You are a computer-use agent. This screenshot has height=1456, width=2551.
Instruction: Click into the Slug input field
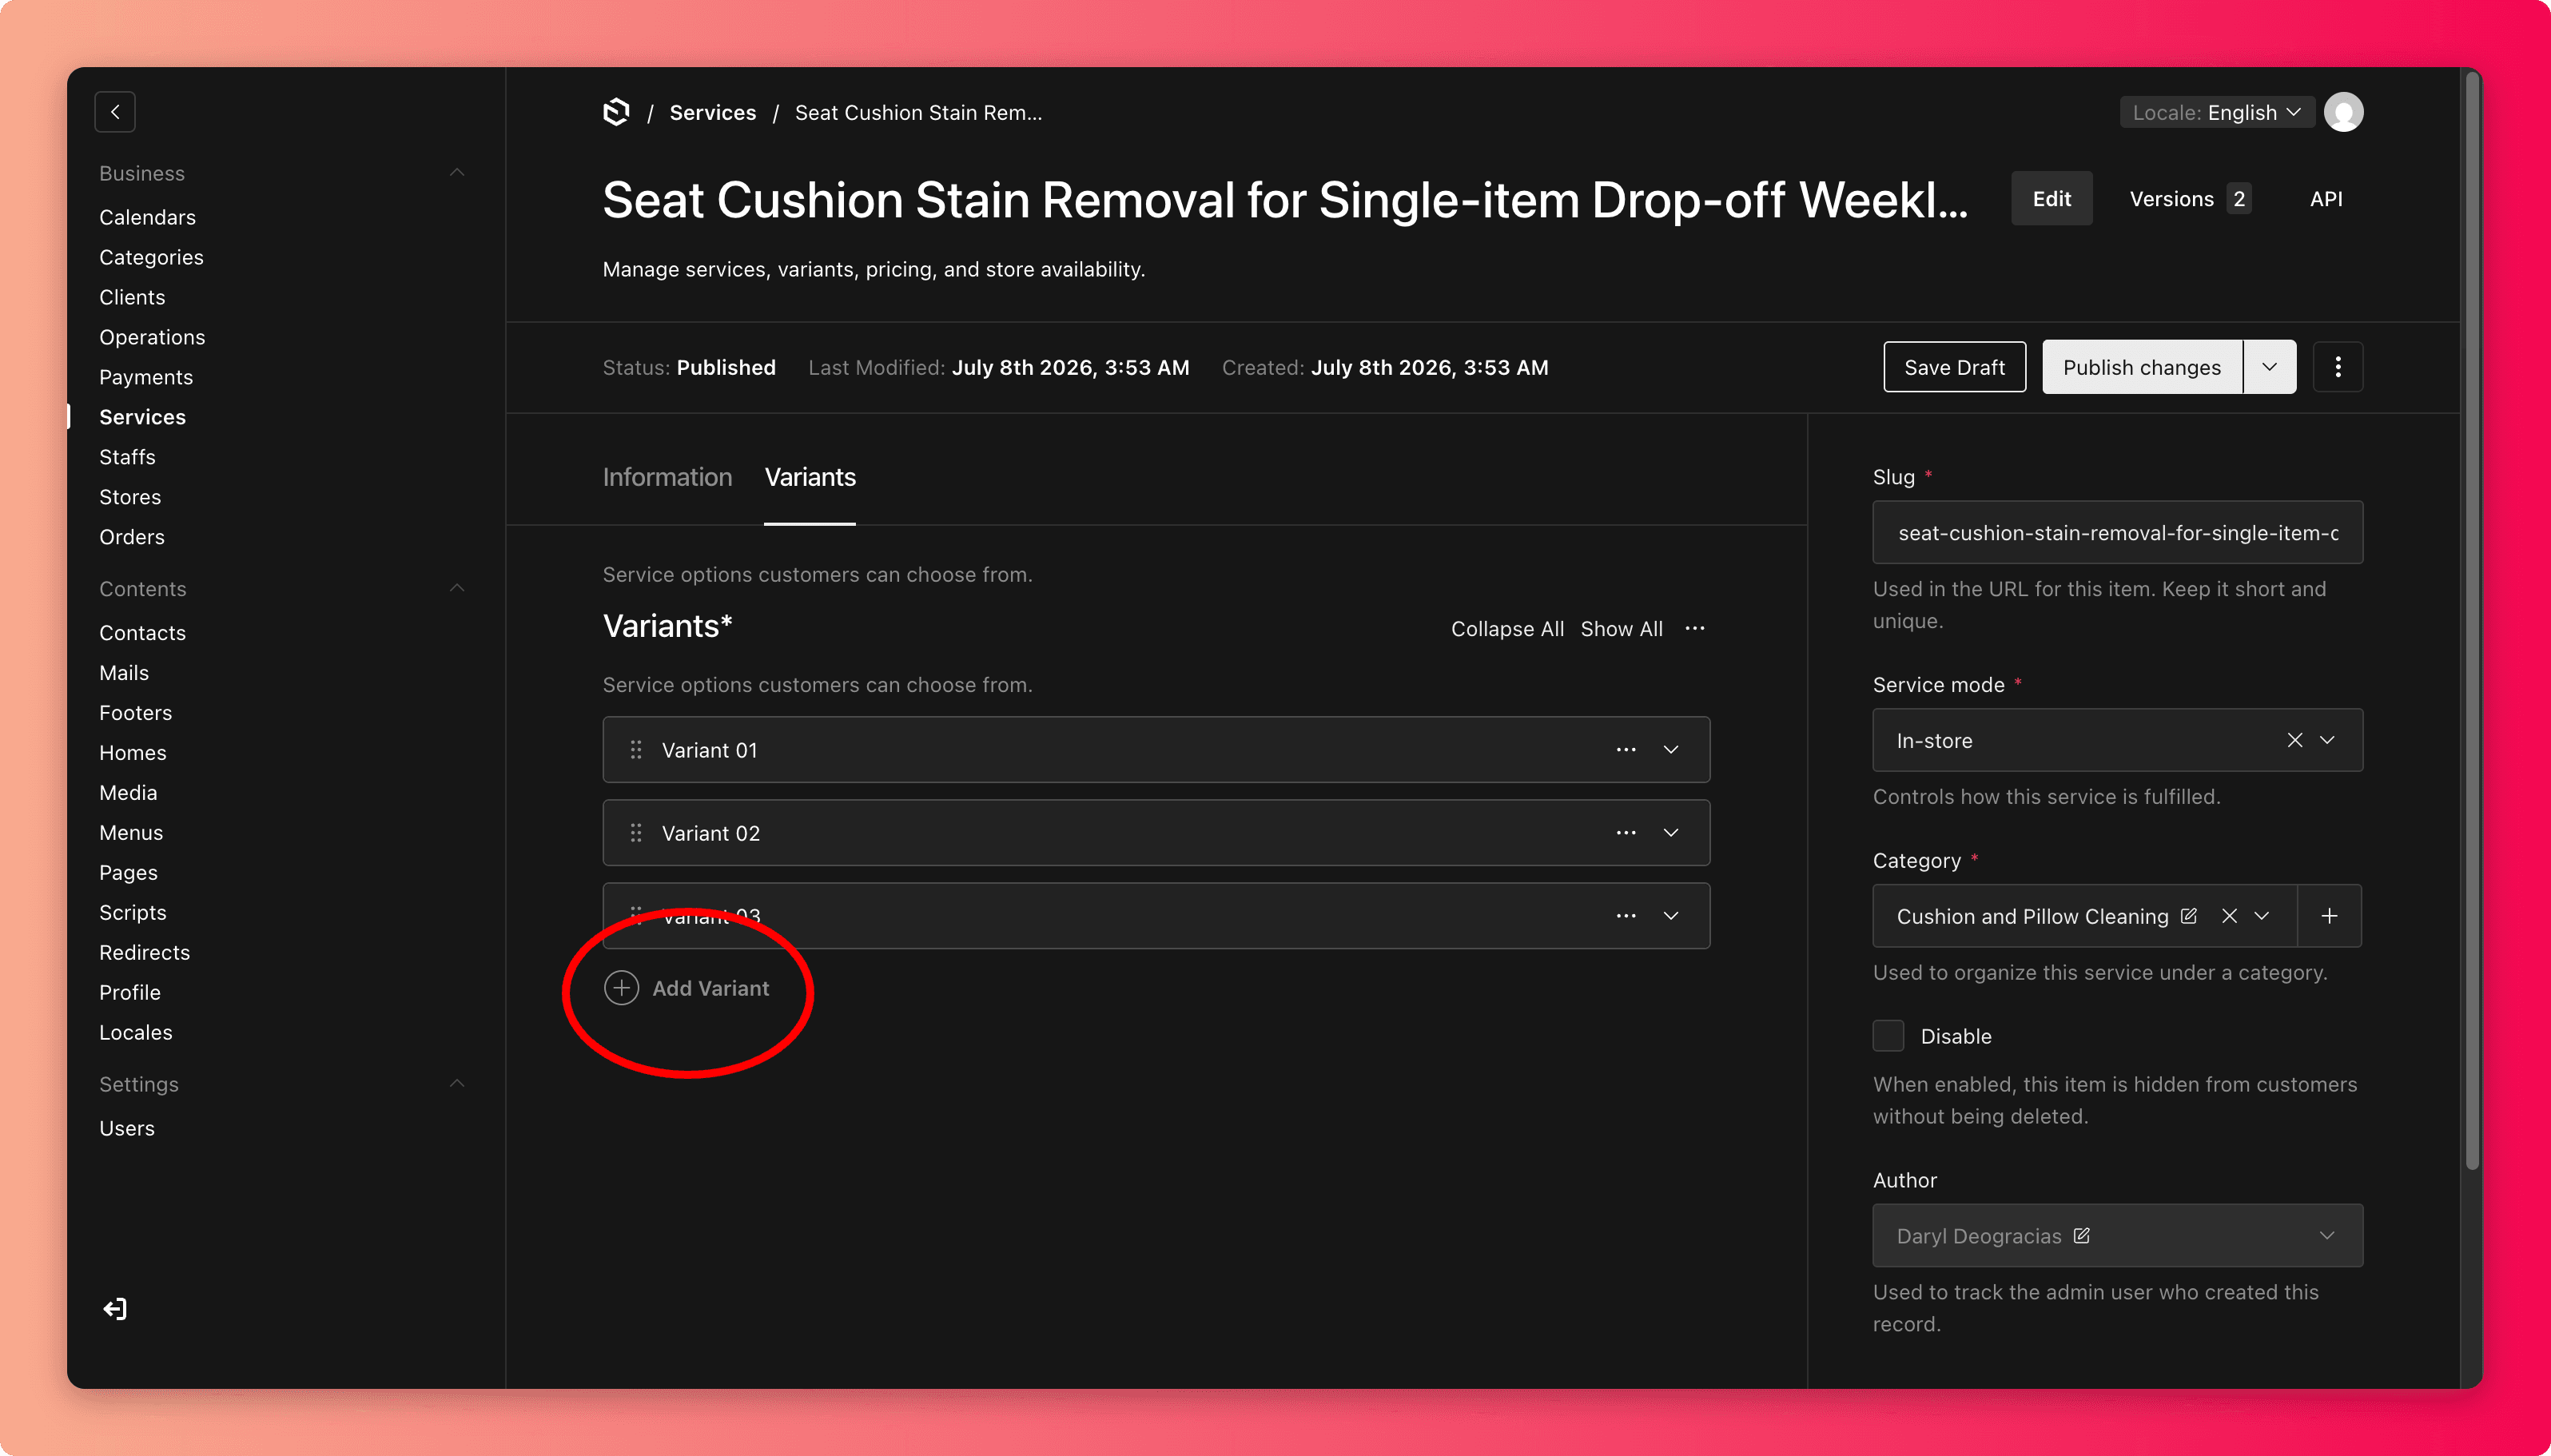pos(2117,532)
